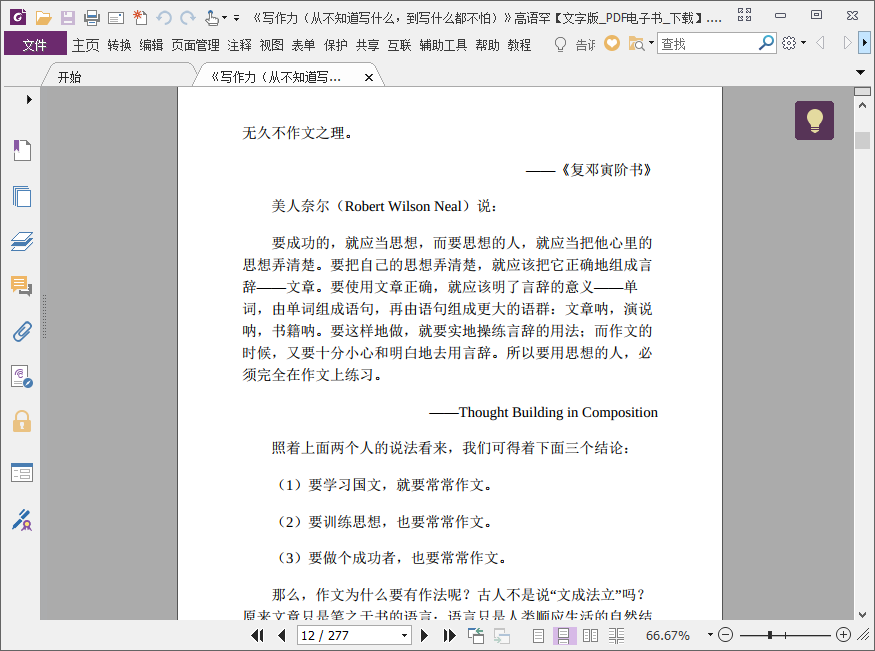Save document with the floppy disk icon
Viewport: 875px width, 651px height.
coord(68,18)
